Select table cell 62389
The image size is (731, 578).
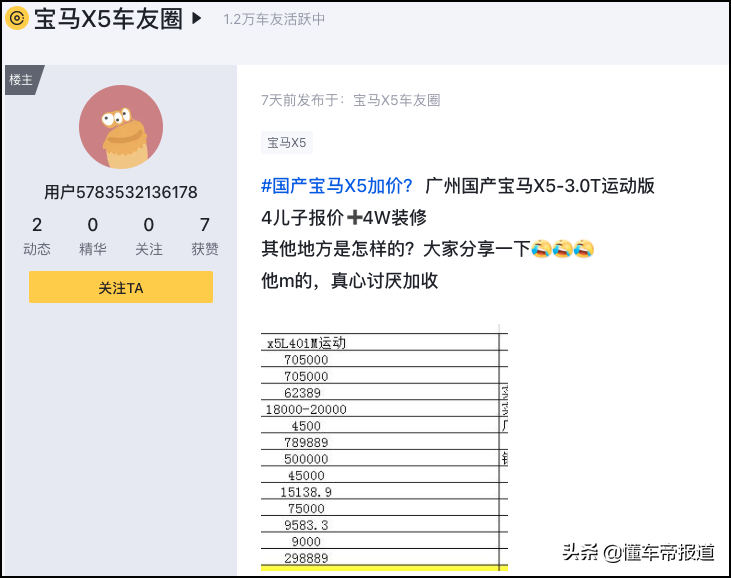380,392
